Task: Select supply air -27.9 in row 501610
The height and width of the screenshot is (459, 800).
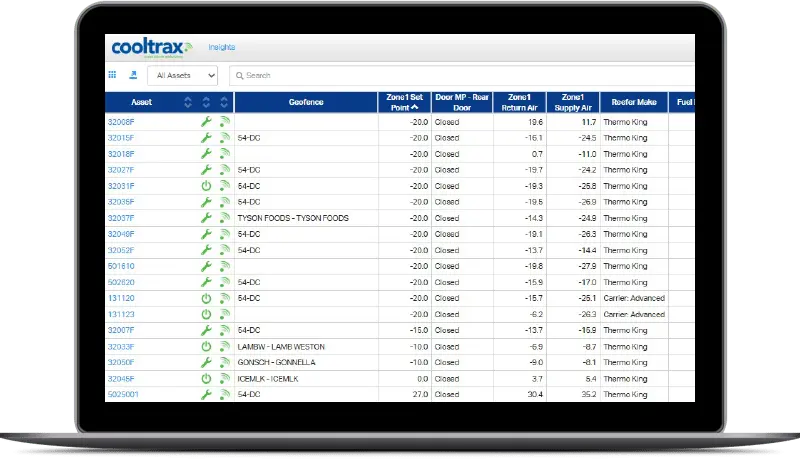Action: point(587,266)
